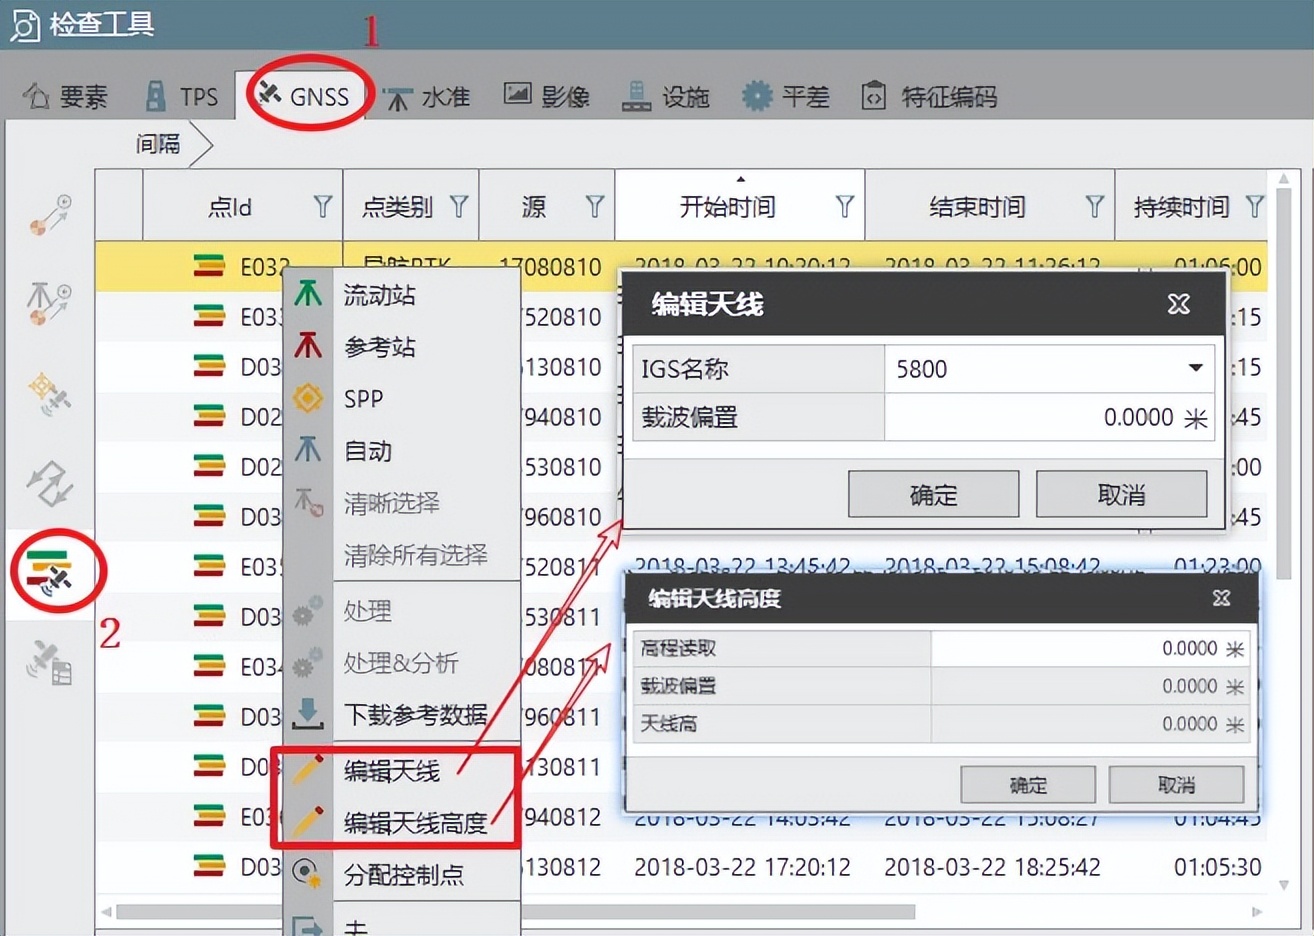Expand the IGS名称 dropdown
Screen dimensions: 1314x936
tap(1195, 369)
